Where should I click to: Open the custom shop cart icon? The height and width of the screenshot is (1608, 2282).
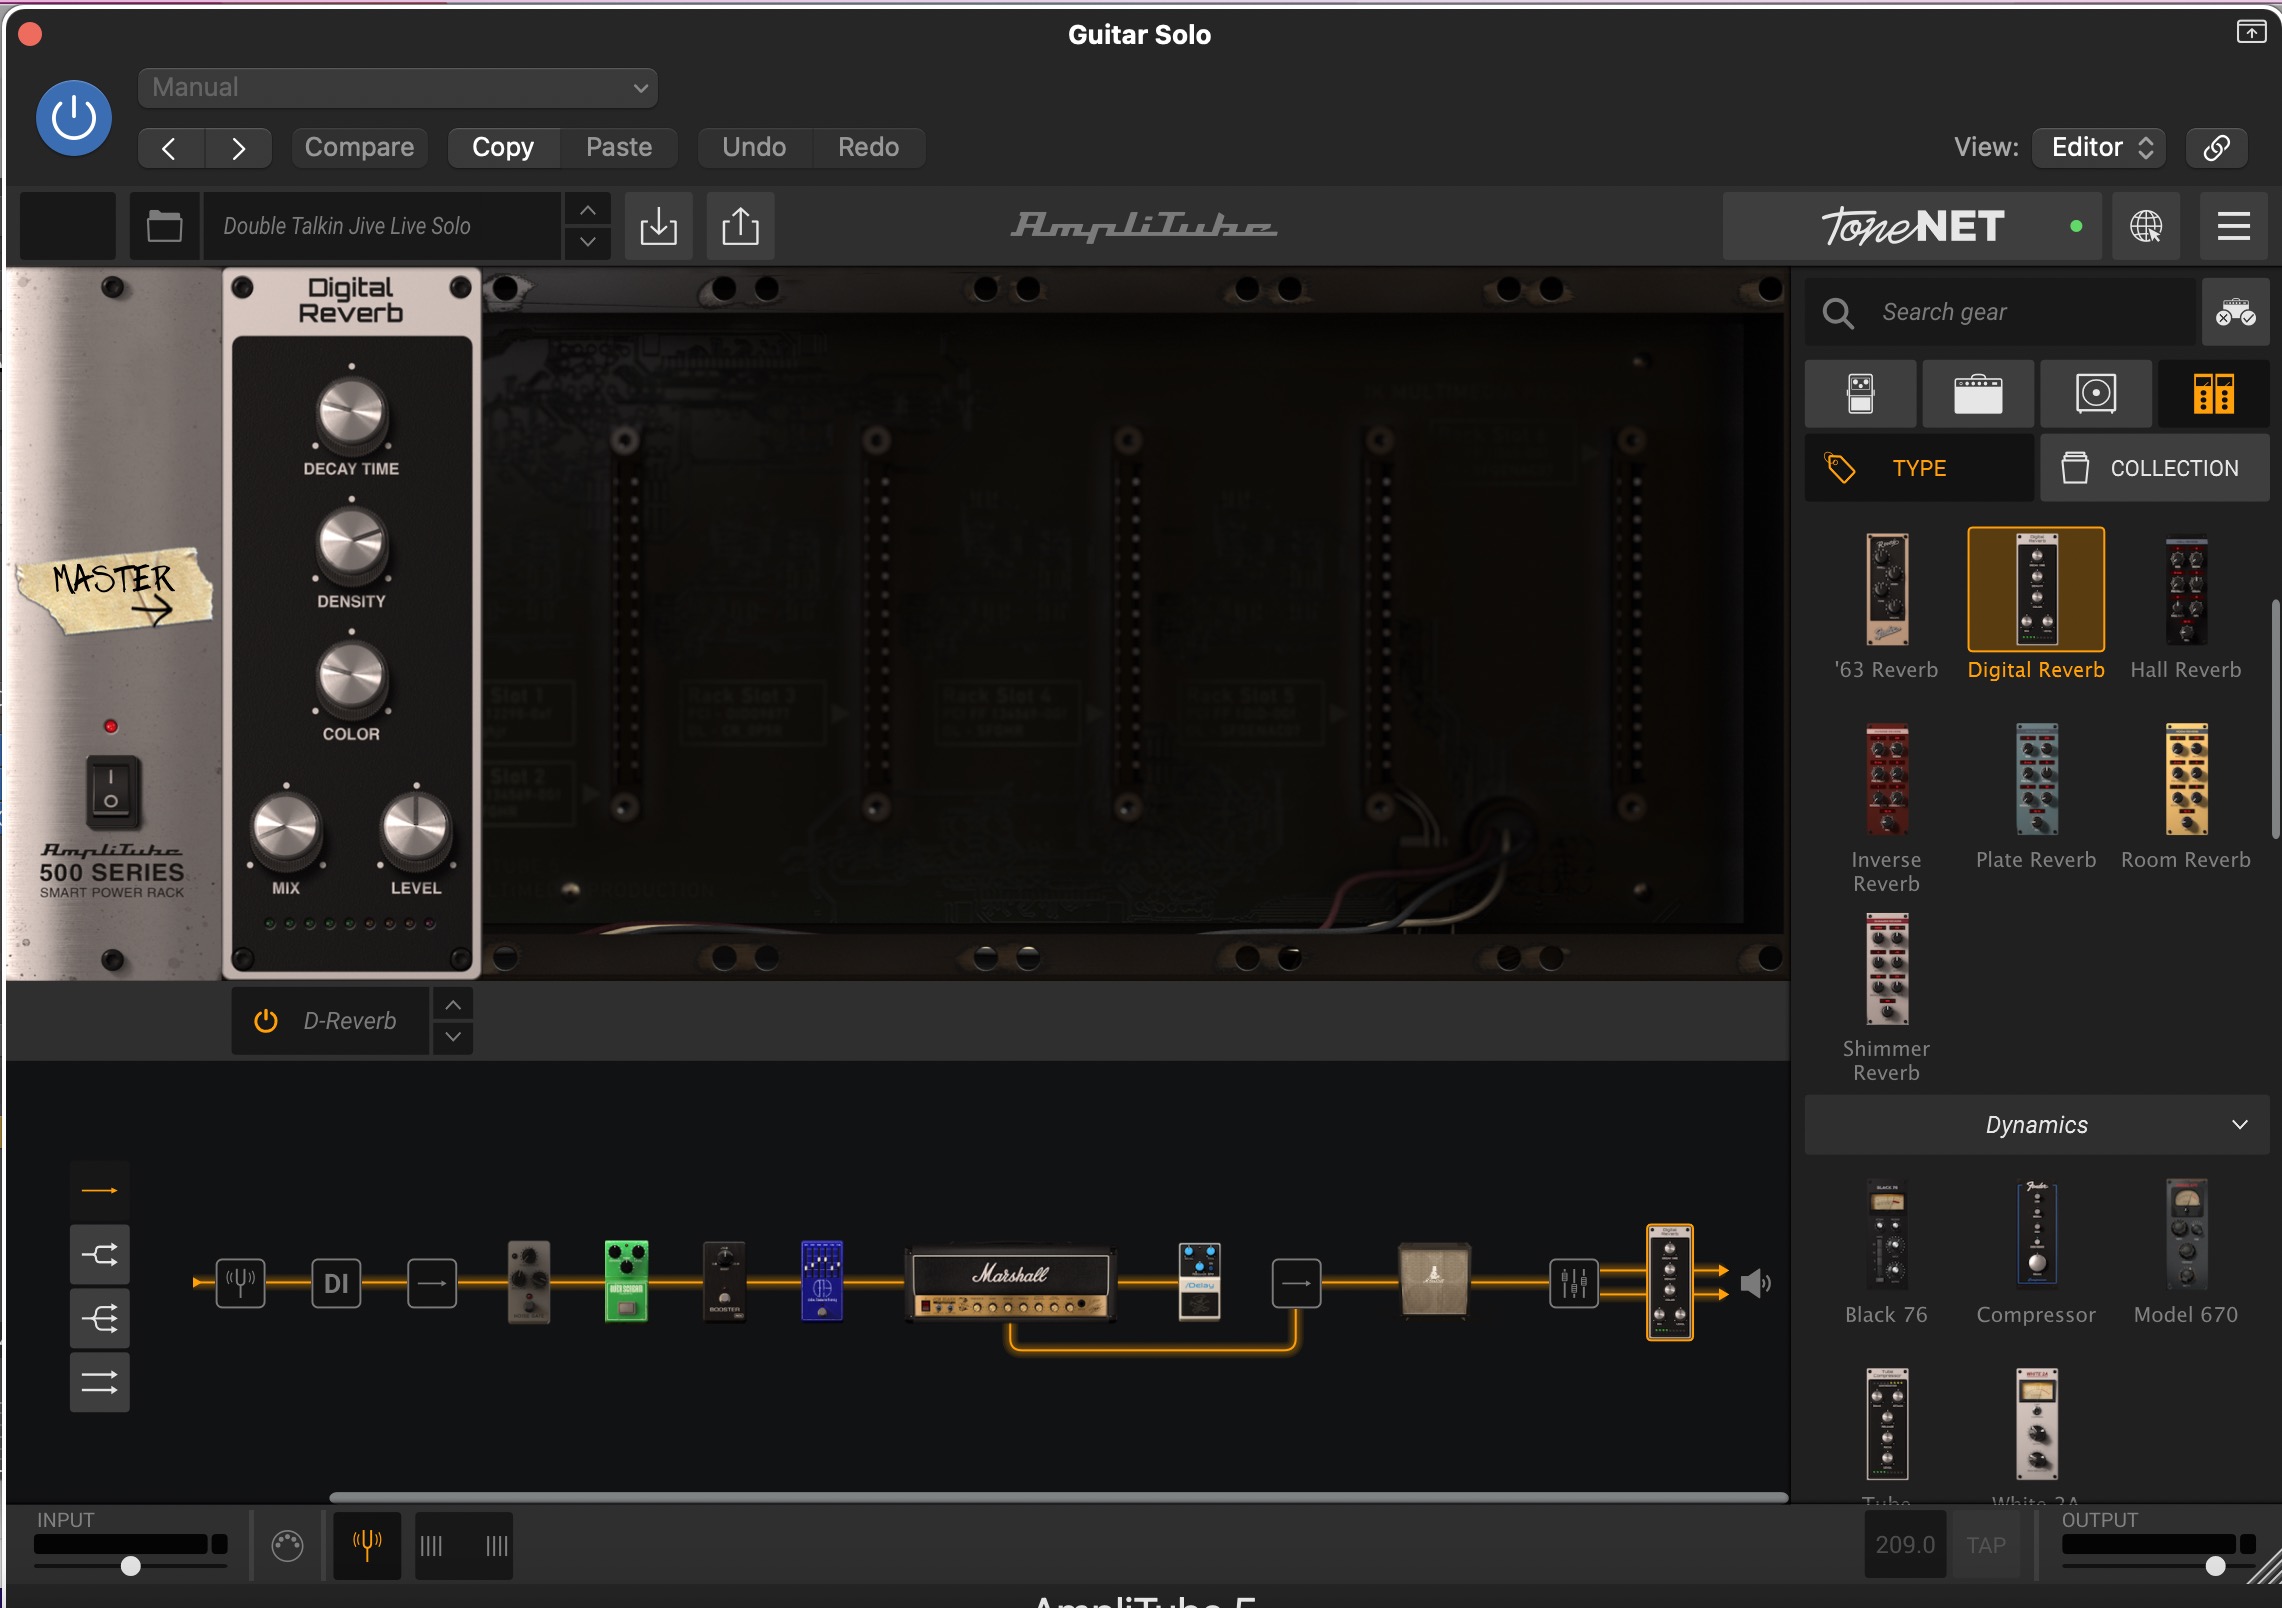point(2235,313)
